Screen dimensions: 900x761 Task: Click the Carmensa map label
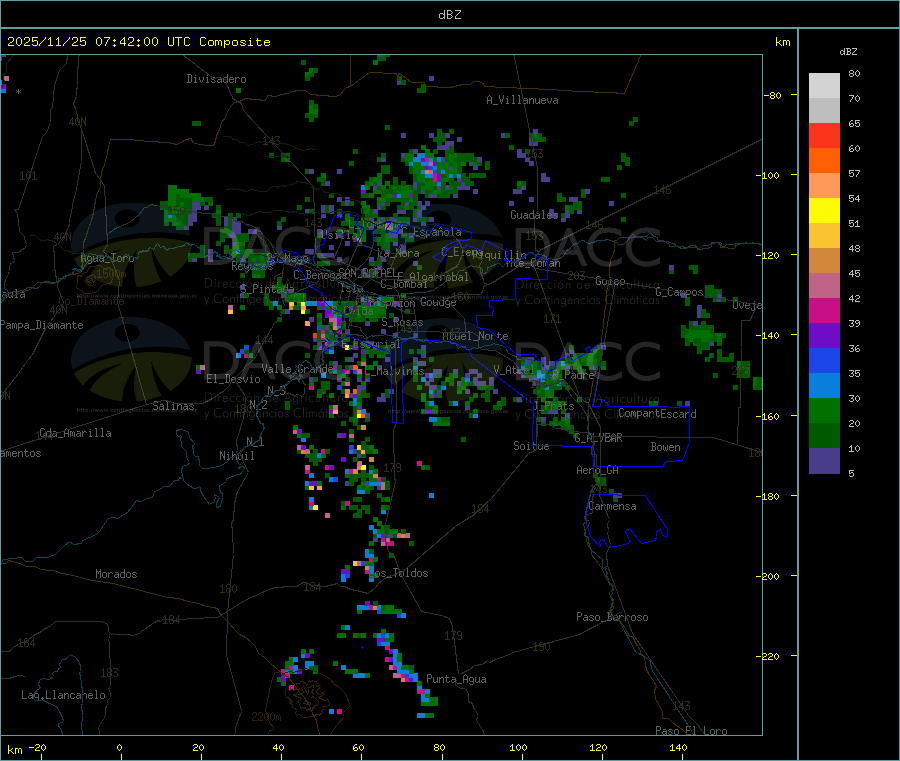coord(612,506)
